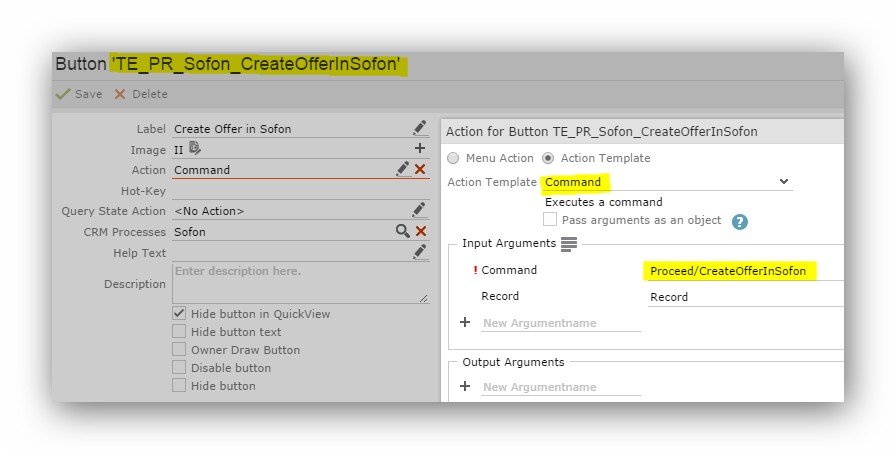896x454 pixels.
Task: Click the Description text area
Action: (x=301, y=284)
